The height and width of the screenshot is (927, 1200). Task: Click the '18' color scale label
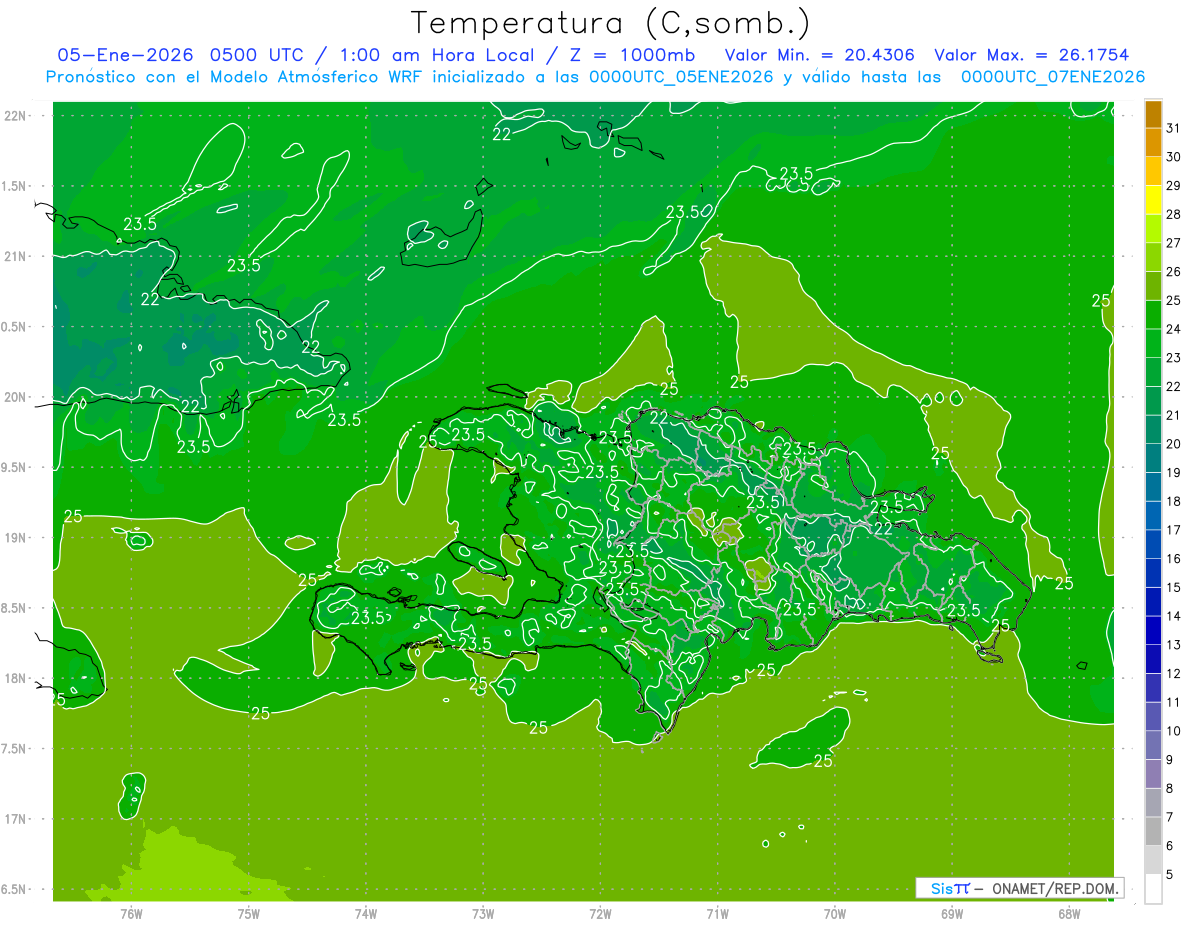pos(1174,501)
